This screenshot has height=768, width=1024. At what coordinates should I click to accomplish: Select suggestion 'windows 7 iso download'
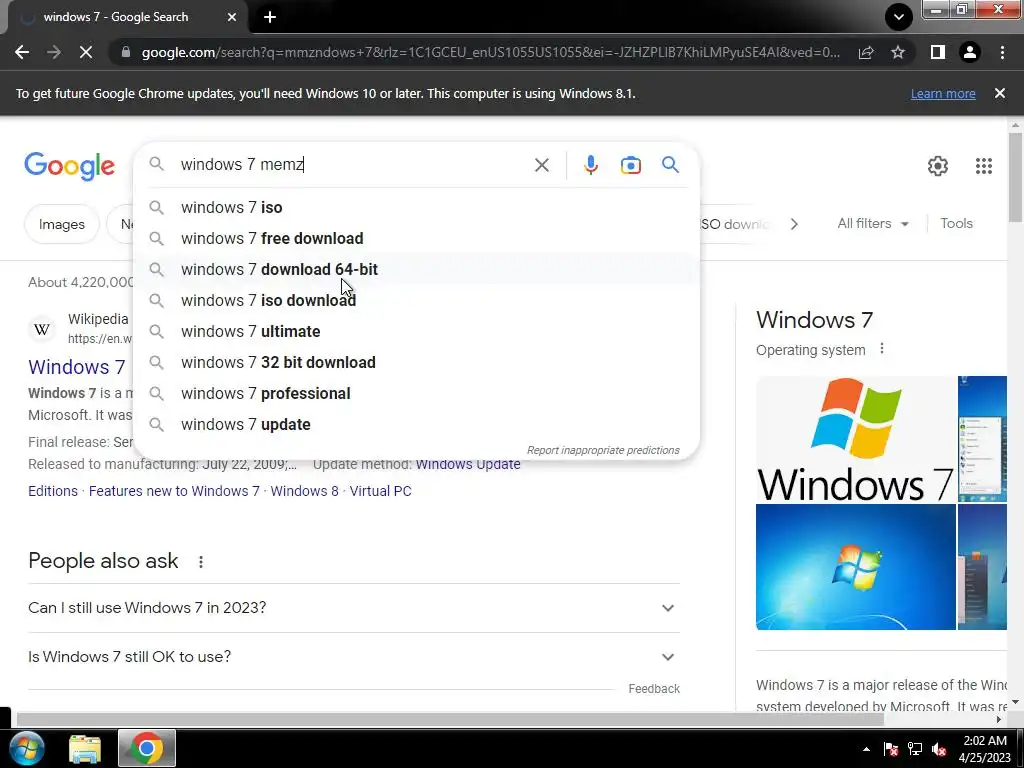pyautogui.click(x=416, y=300)
